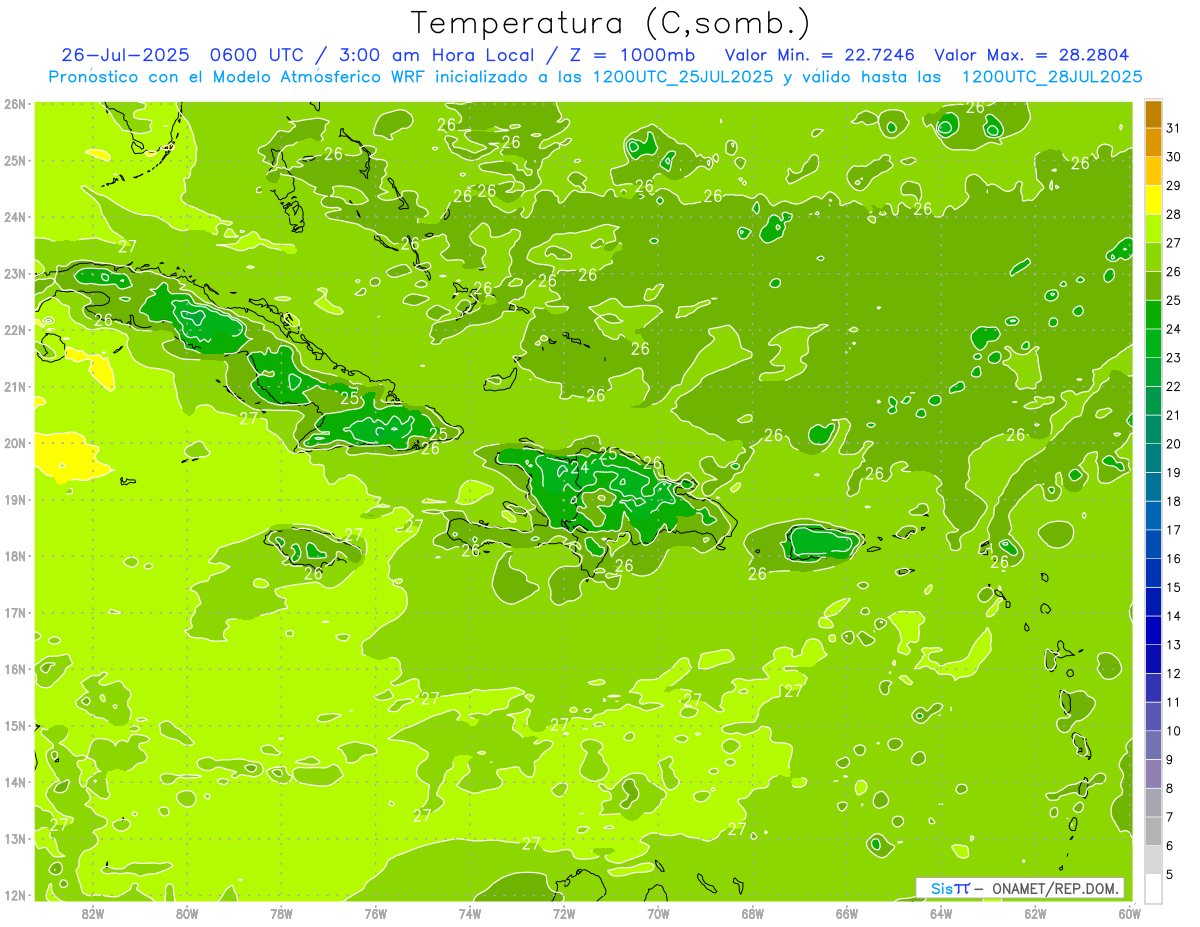
Task: Click the "18N" latitude axis label
Action: click(x=15, y=556)
